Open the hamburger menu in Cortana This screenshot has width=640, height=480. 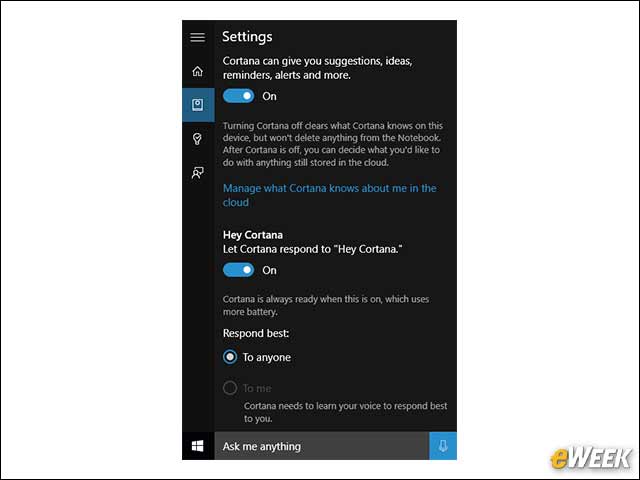(x=198, y=38)
